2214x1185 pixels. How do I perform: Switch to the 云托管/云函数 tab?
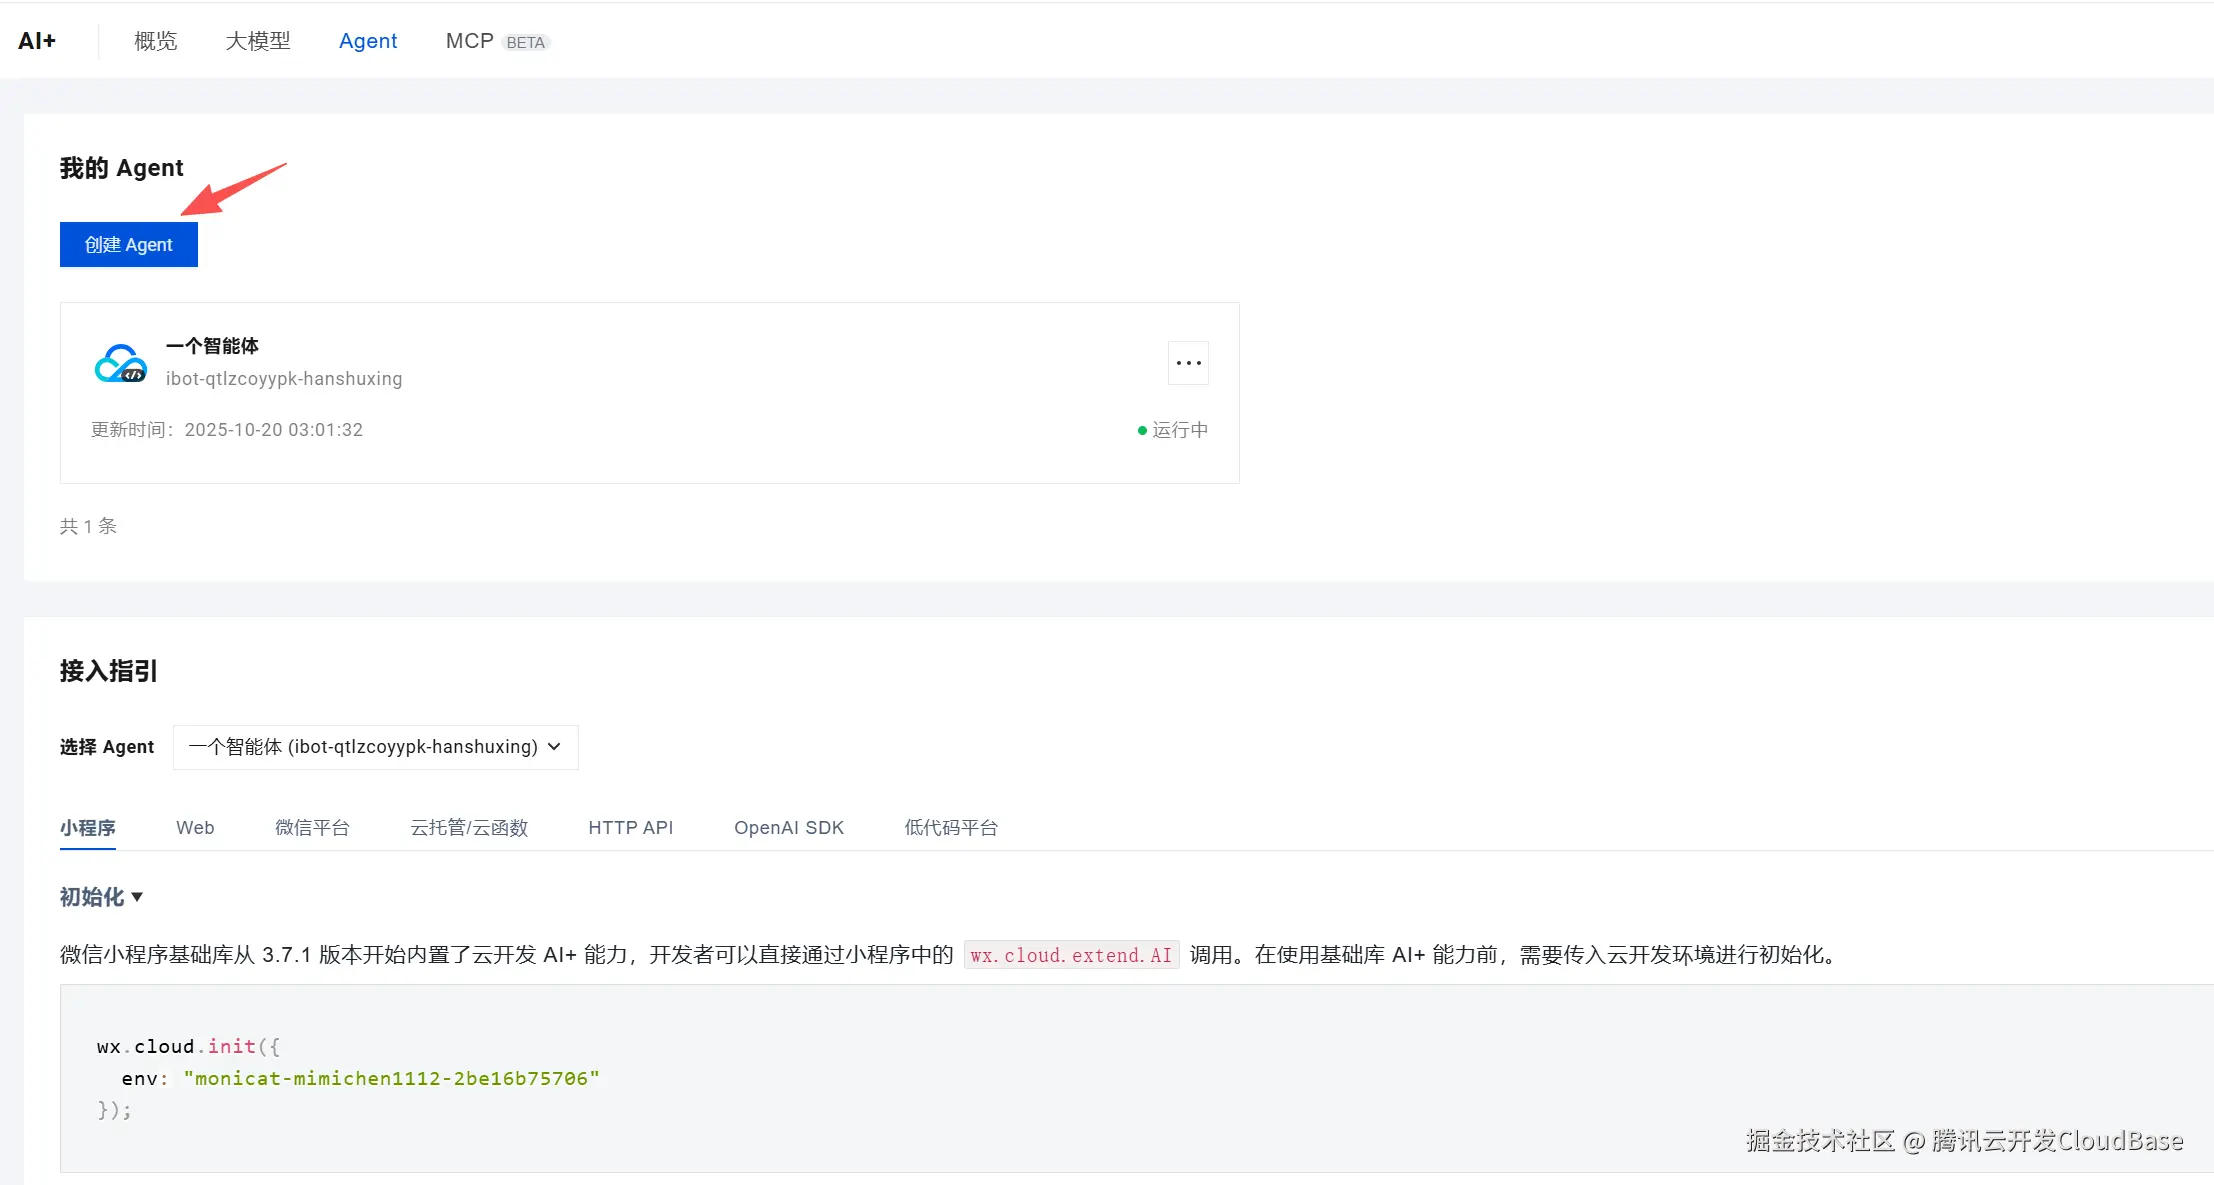470,827
